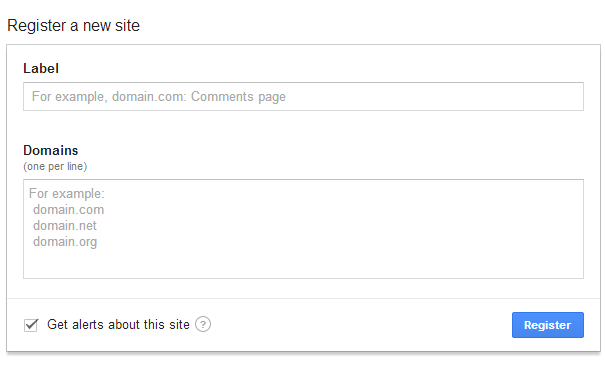Click the empty bottom area of Domains box

303,264
